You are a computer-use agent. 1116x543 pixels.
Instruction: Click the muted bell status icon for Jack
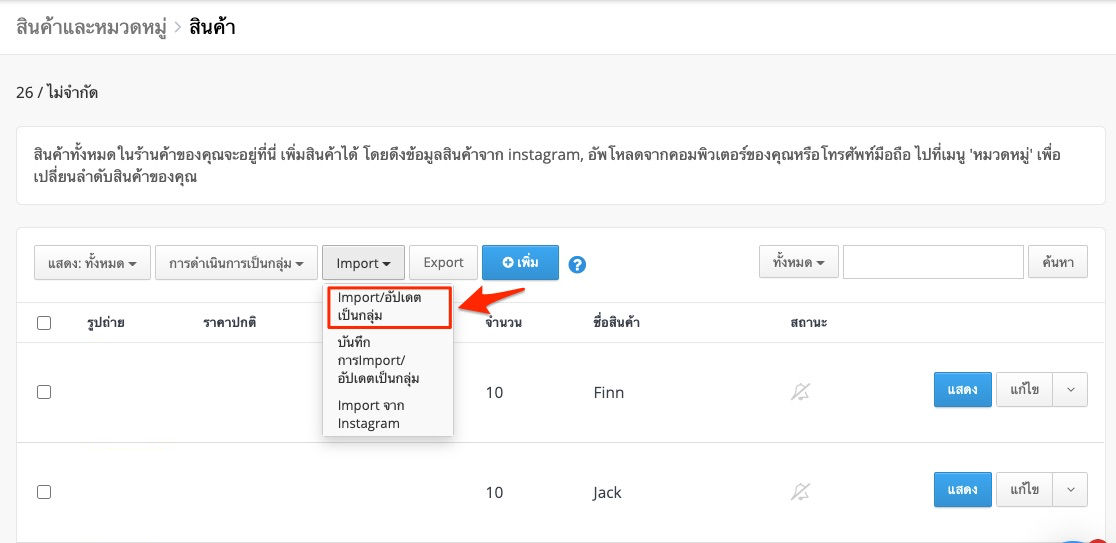[801, 492]
